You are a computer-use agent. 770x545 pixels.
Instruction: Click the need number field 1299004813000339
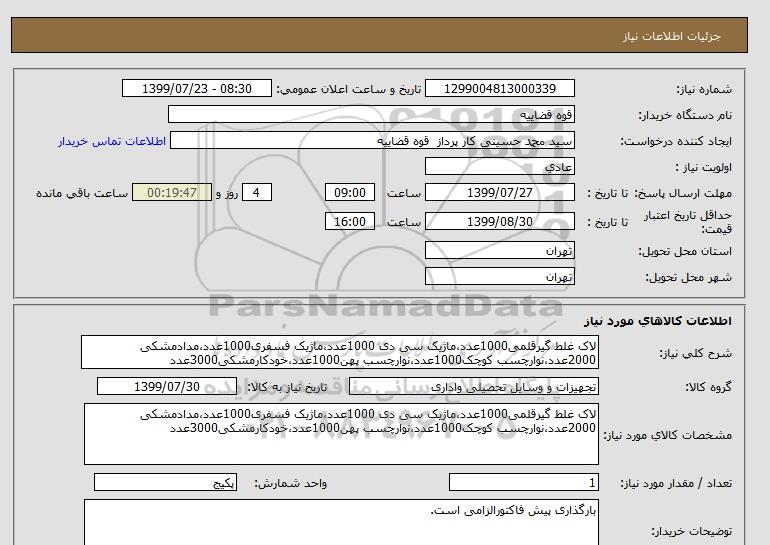coord(499,88)
